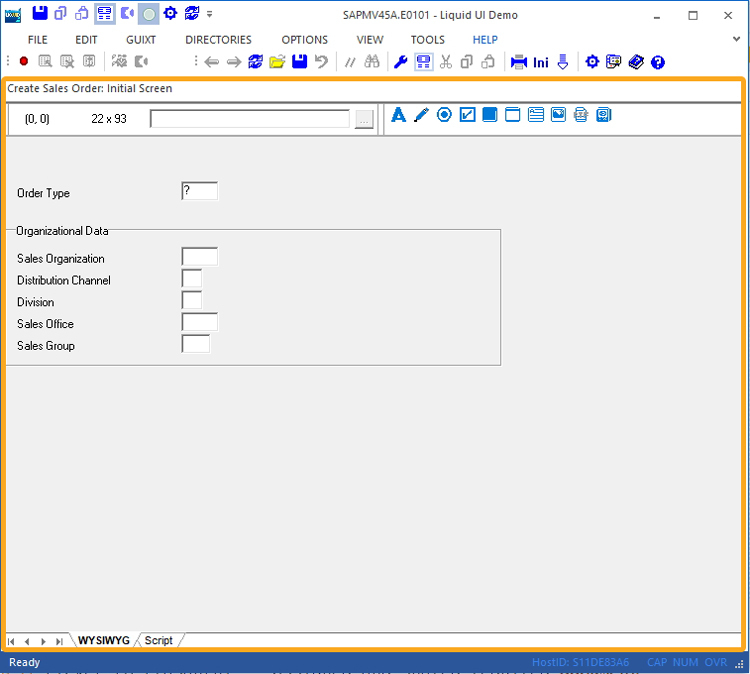The height and width of the screenshot is (674, 750).
Task: Expand the quick access toolbar dropdown arrow
Action: (x=210, y=14)
